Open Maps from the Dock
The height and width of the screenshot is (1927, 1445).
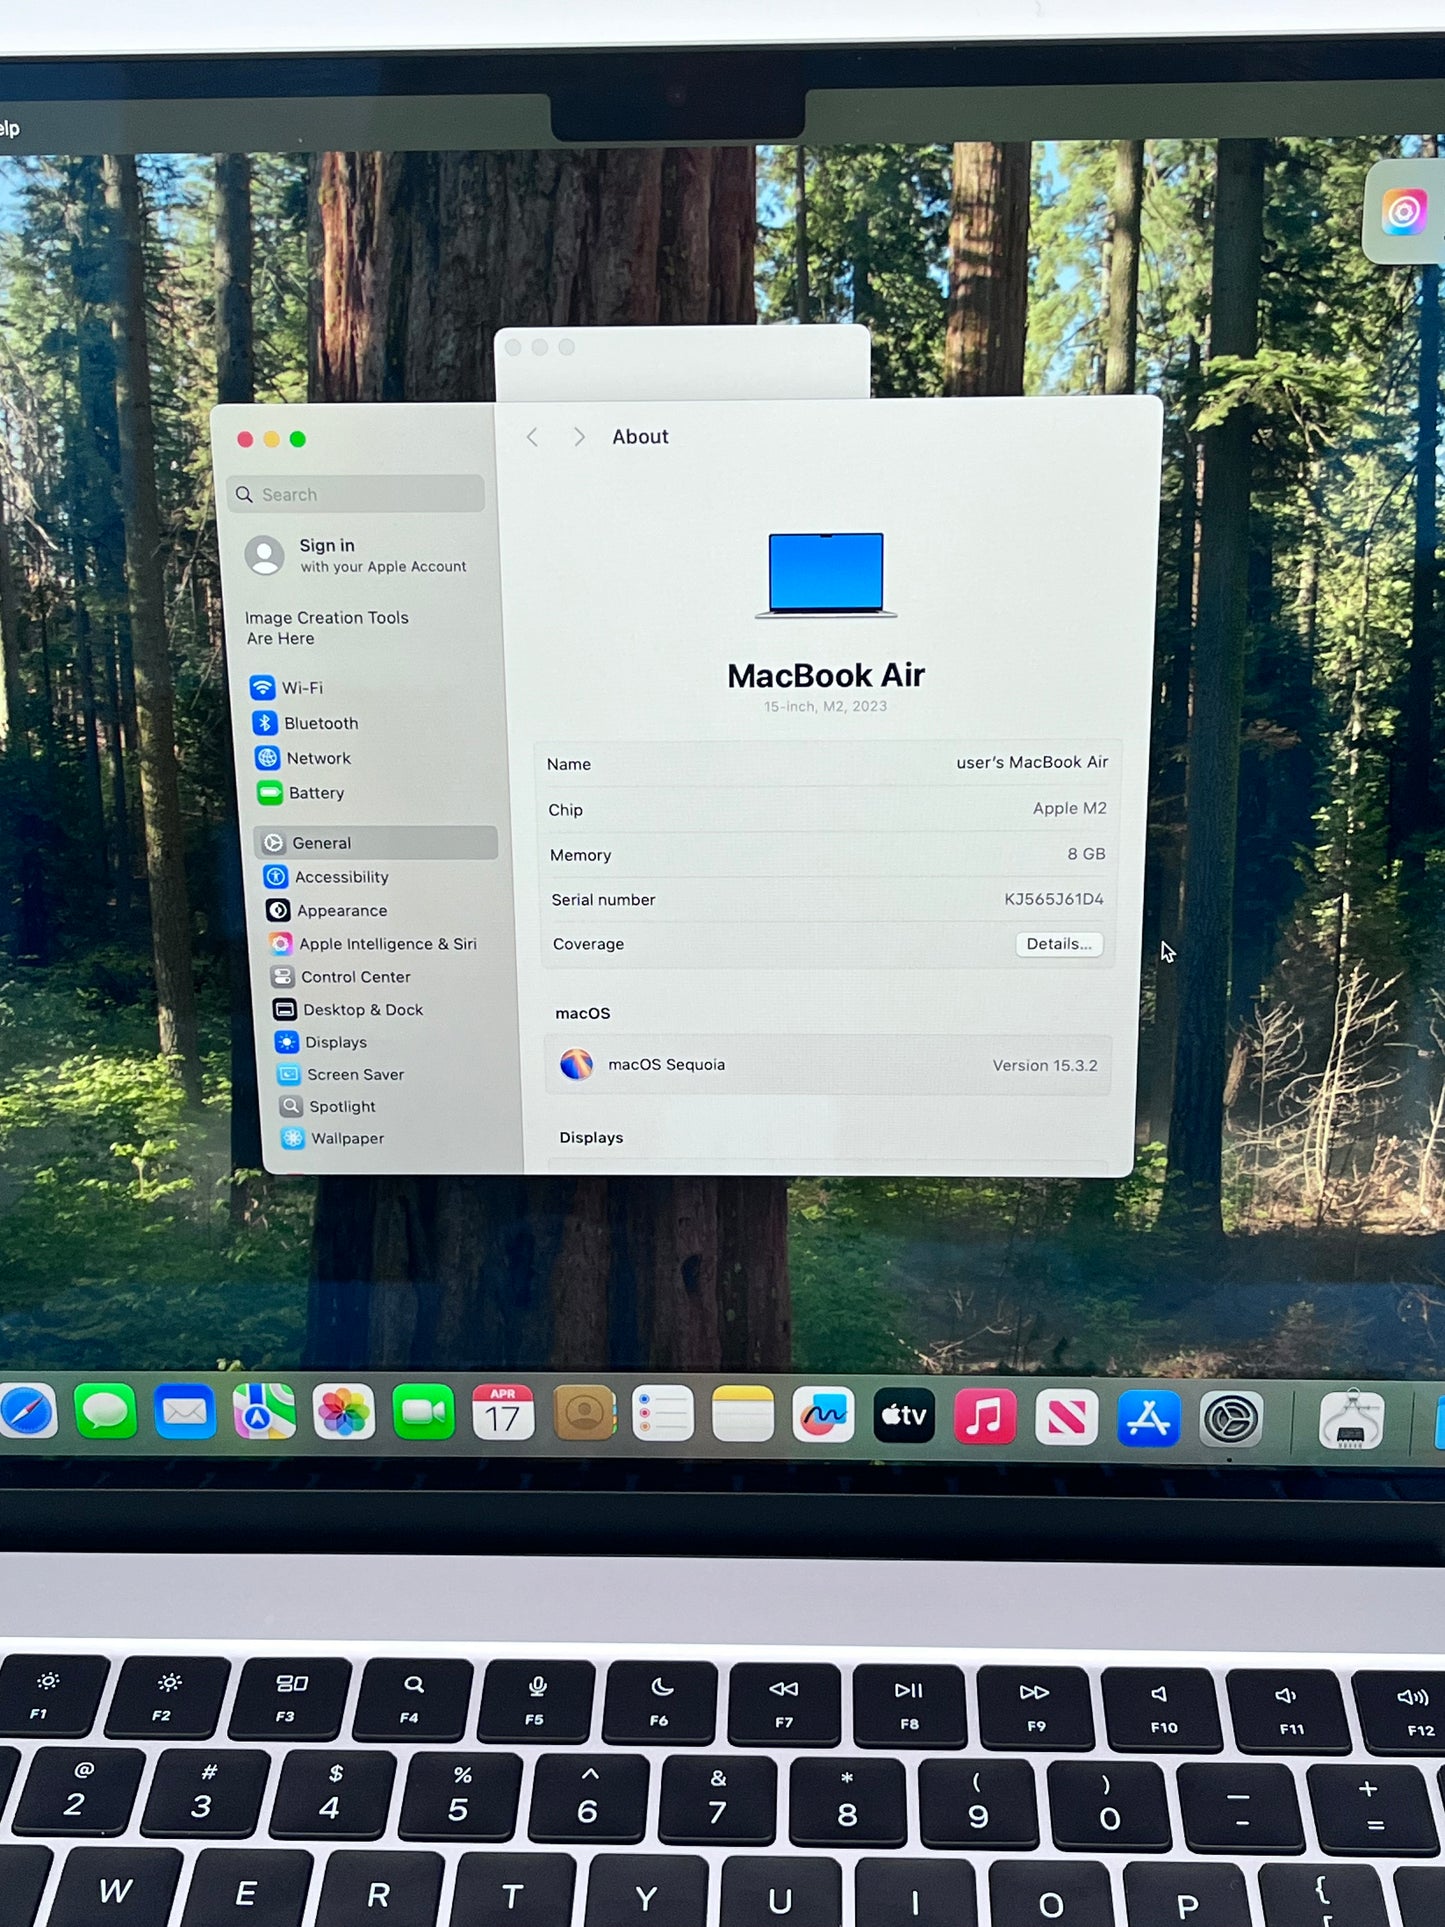[x=264, y=1412]
